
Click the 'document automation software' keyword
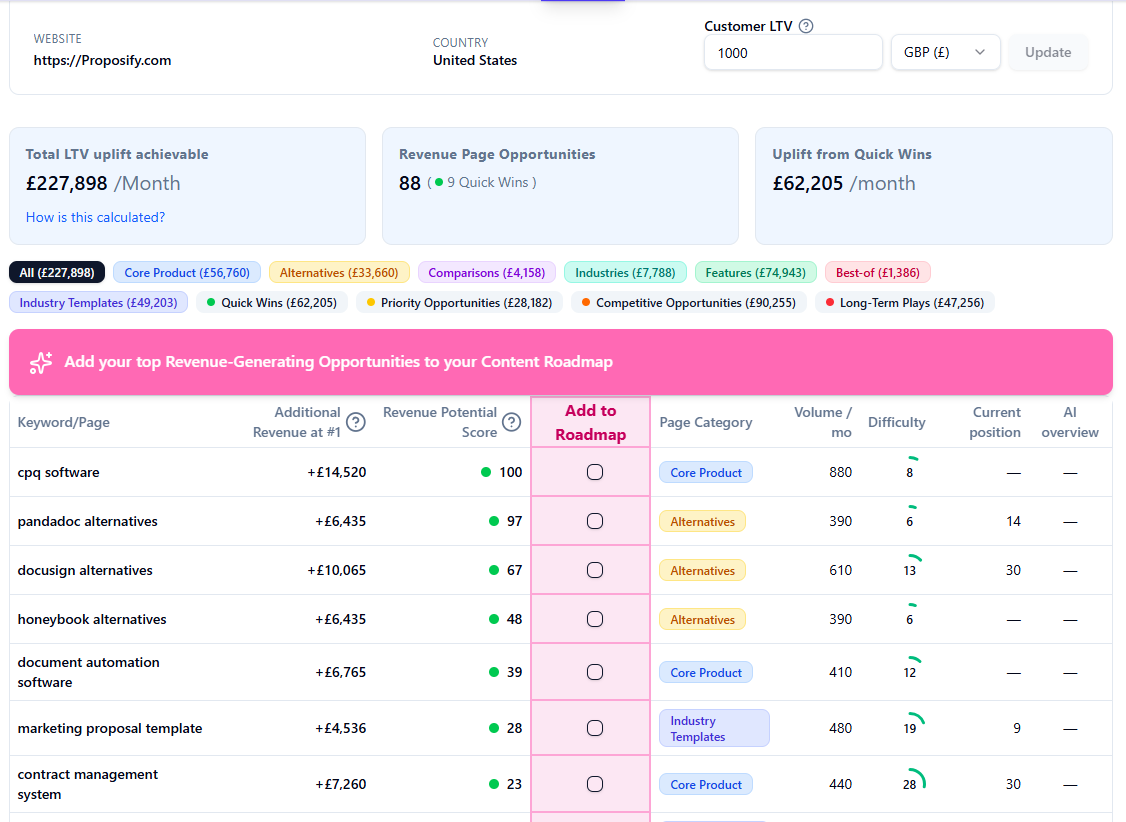tap(89, 672)
